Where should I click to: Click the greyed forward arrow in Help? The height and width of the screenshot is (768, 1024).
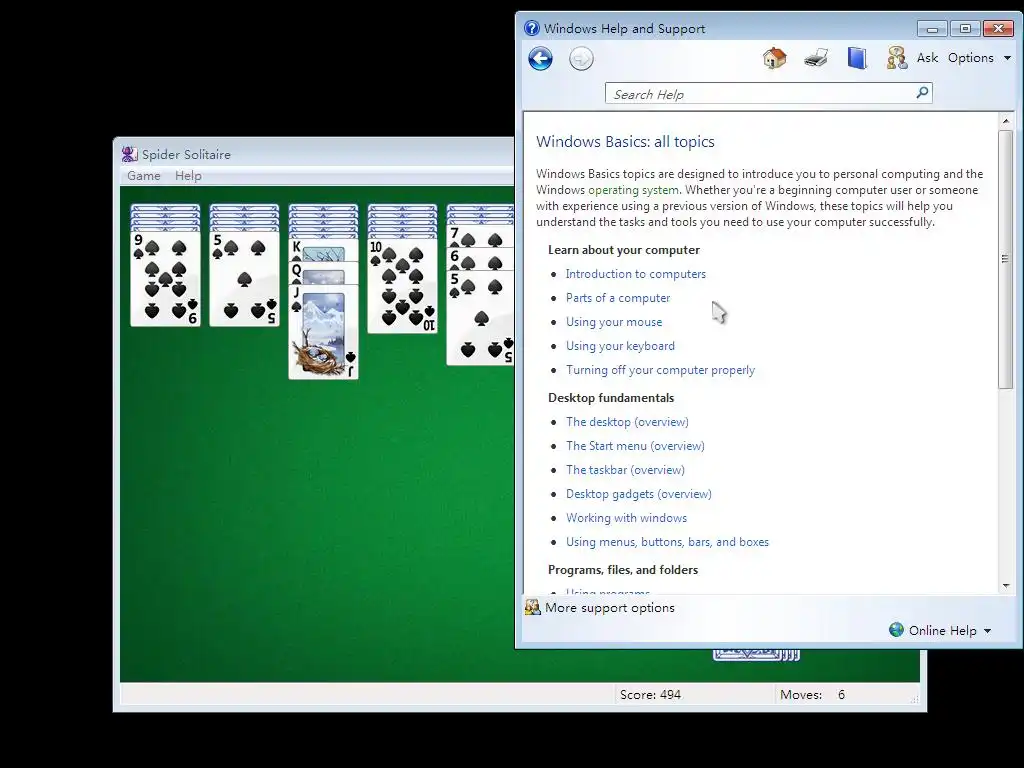click(581, 59)
